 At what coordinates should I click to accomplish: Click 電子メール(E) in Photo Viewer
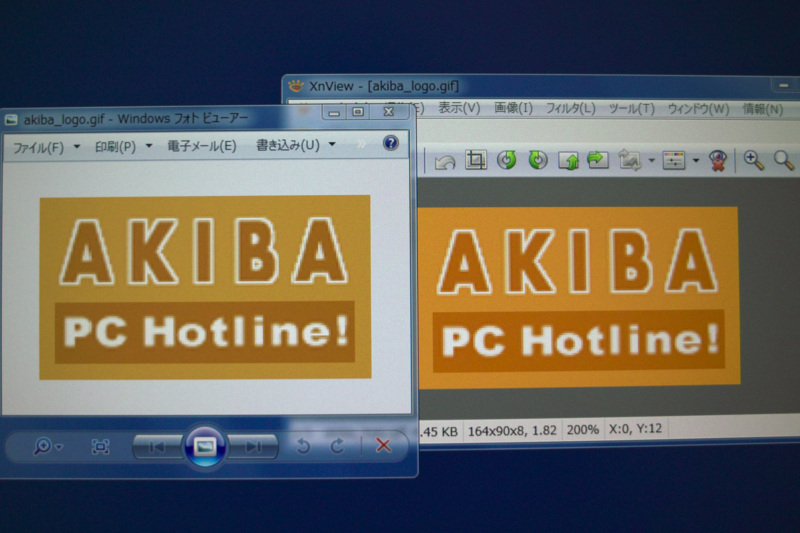click(x=202, y=146)
